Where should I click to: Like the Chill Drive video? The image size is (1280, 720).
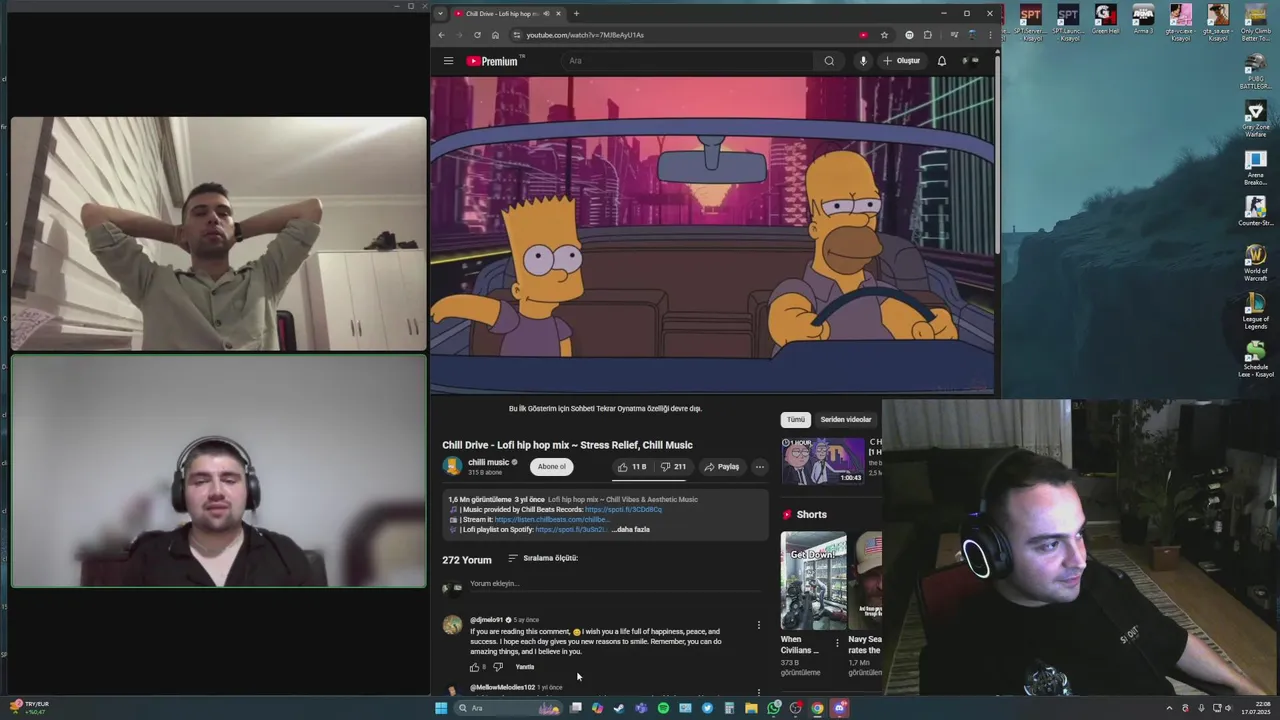(632, 467)
